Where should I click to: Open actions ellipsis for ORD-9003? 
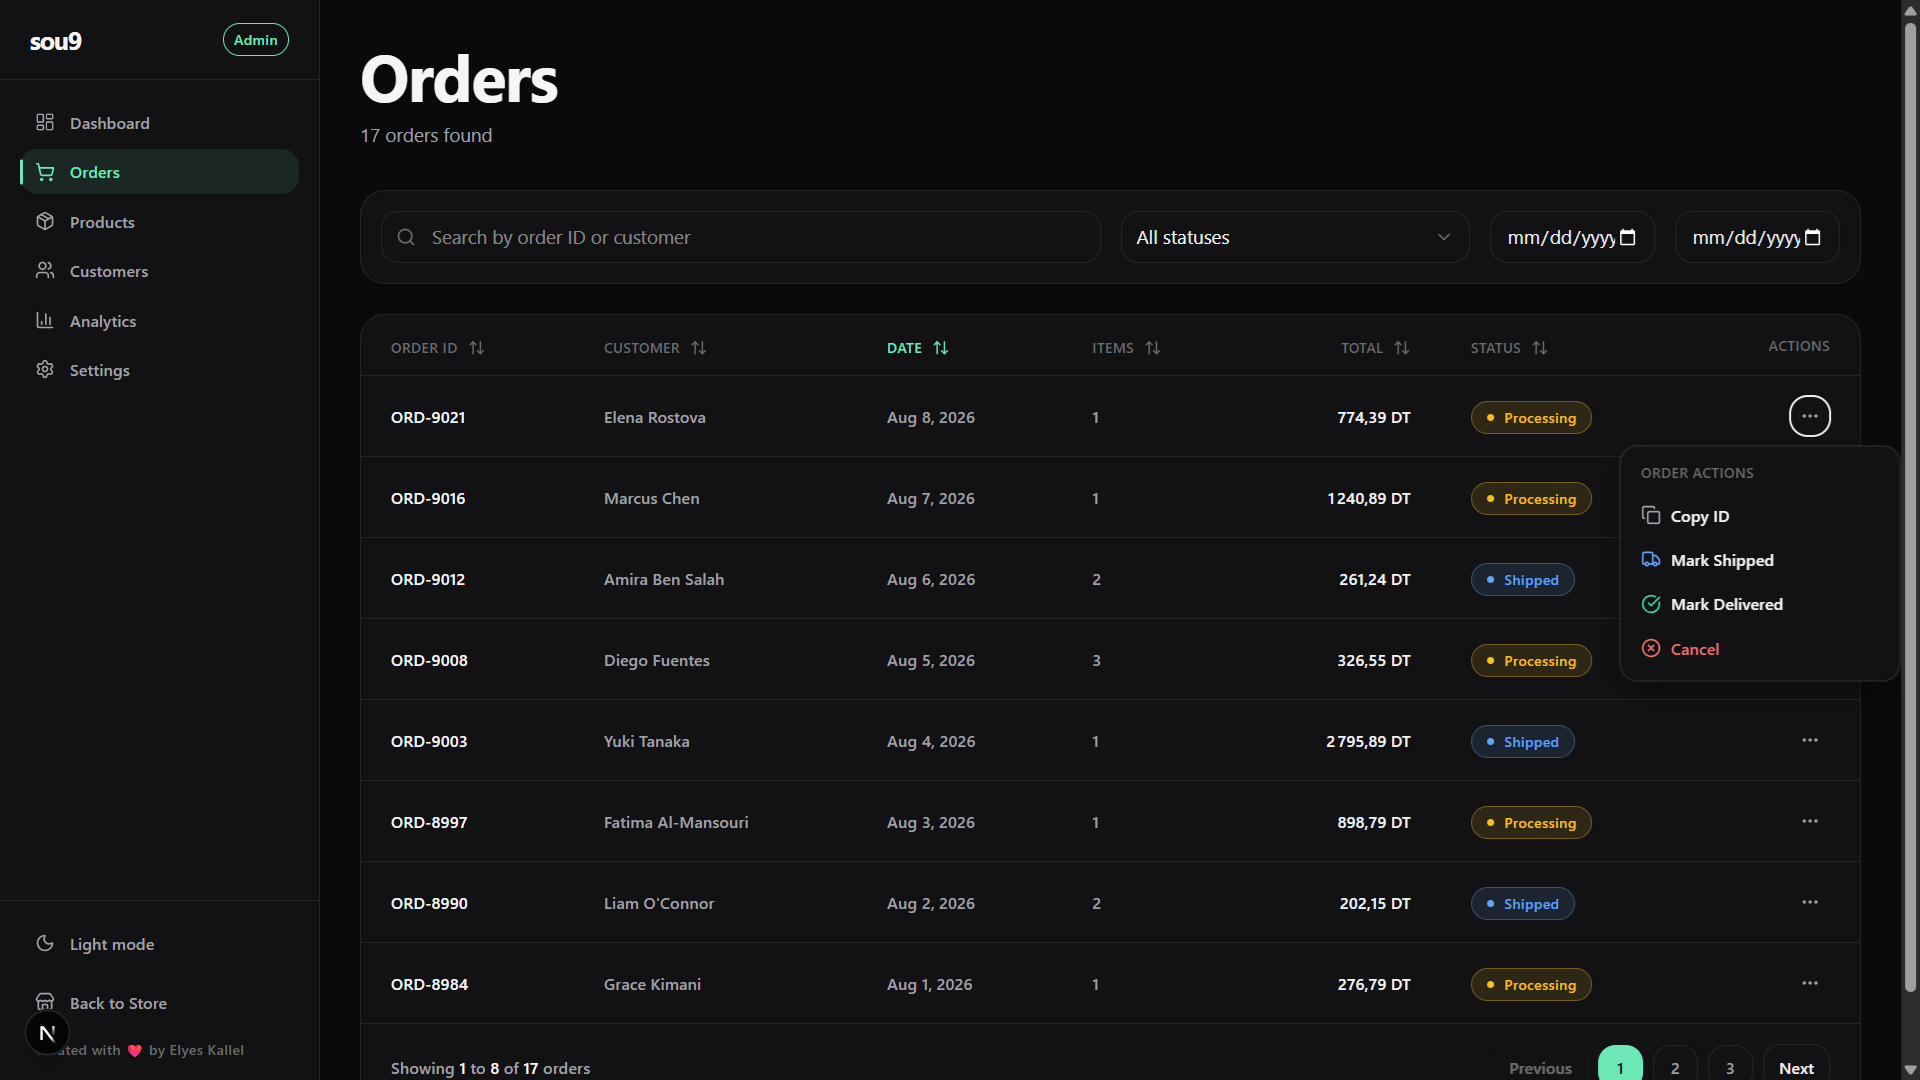click(1810, 740)
